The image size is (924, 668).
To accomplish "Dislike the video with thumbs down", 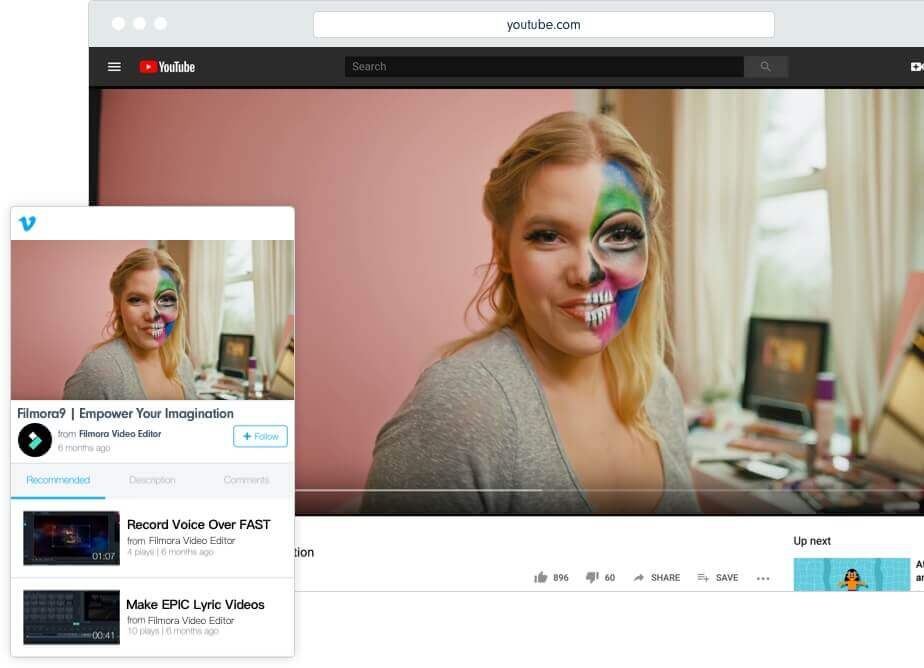I will pos(592,577).
